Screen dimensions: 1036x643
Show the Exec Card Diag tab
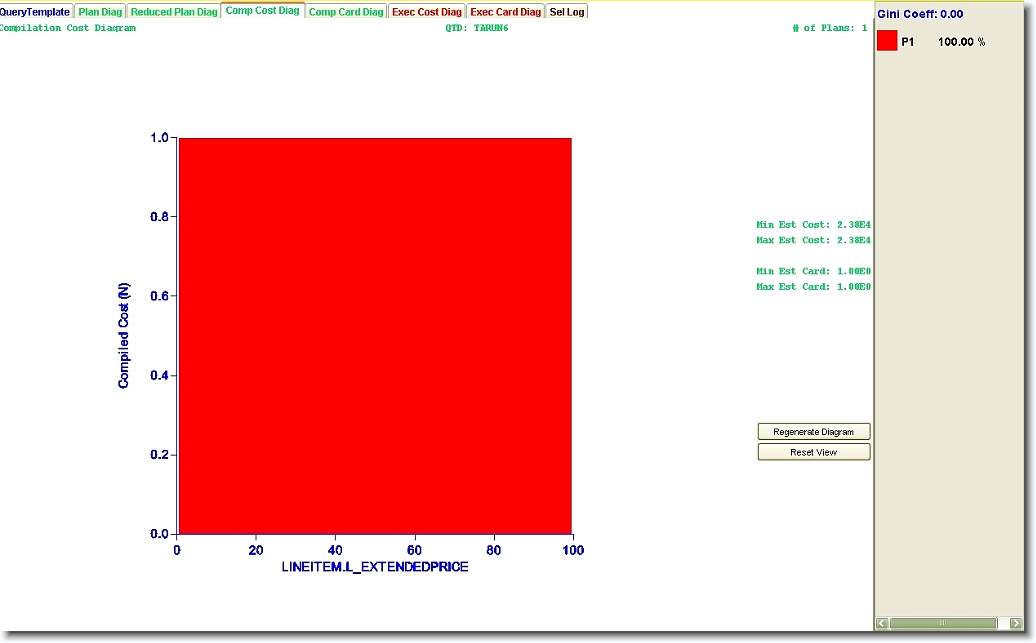coord(505,12)
